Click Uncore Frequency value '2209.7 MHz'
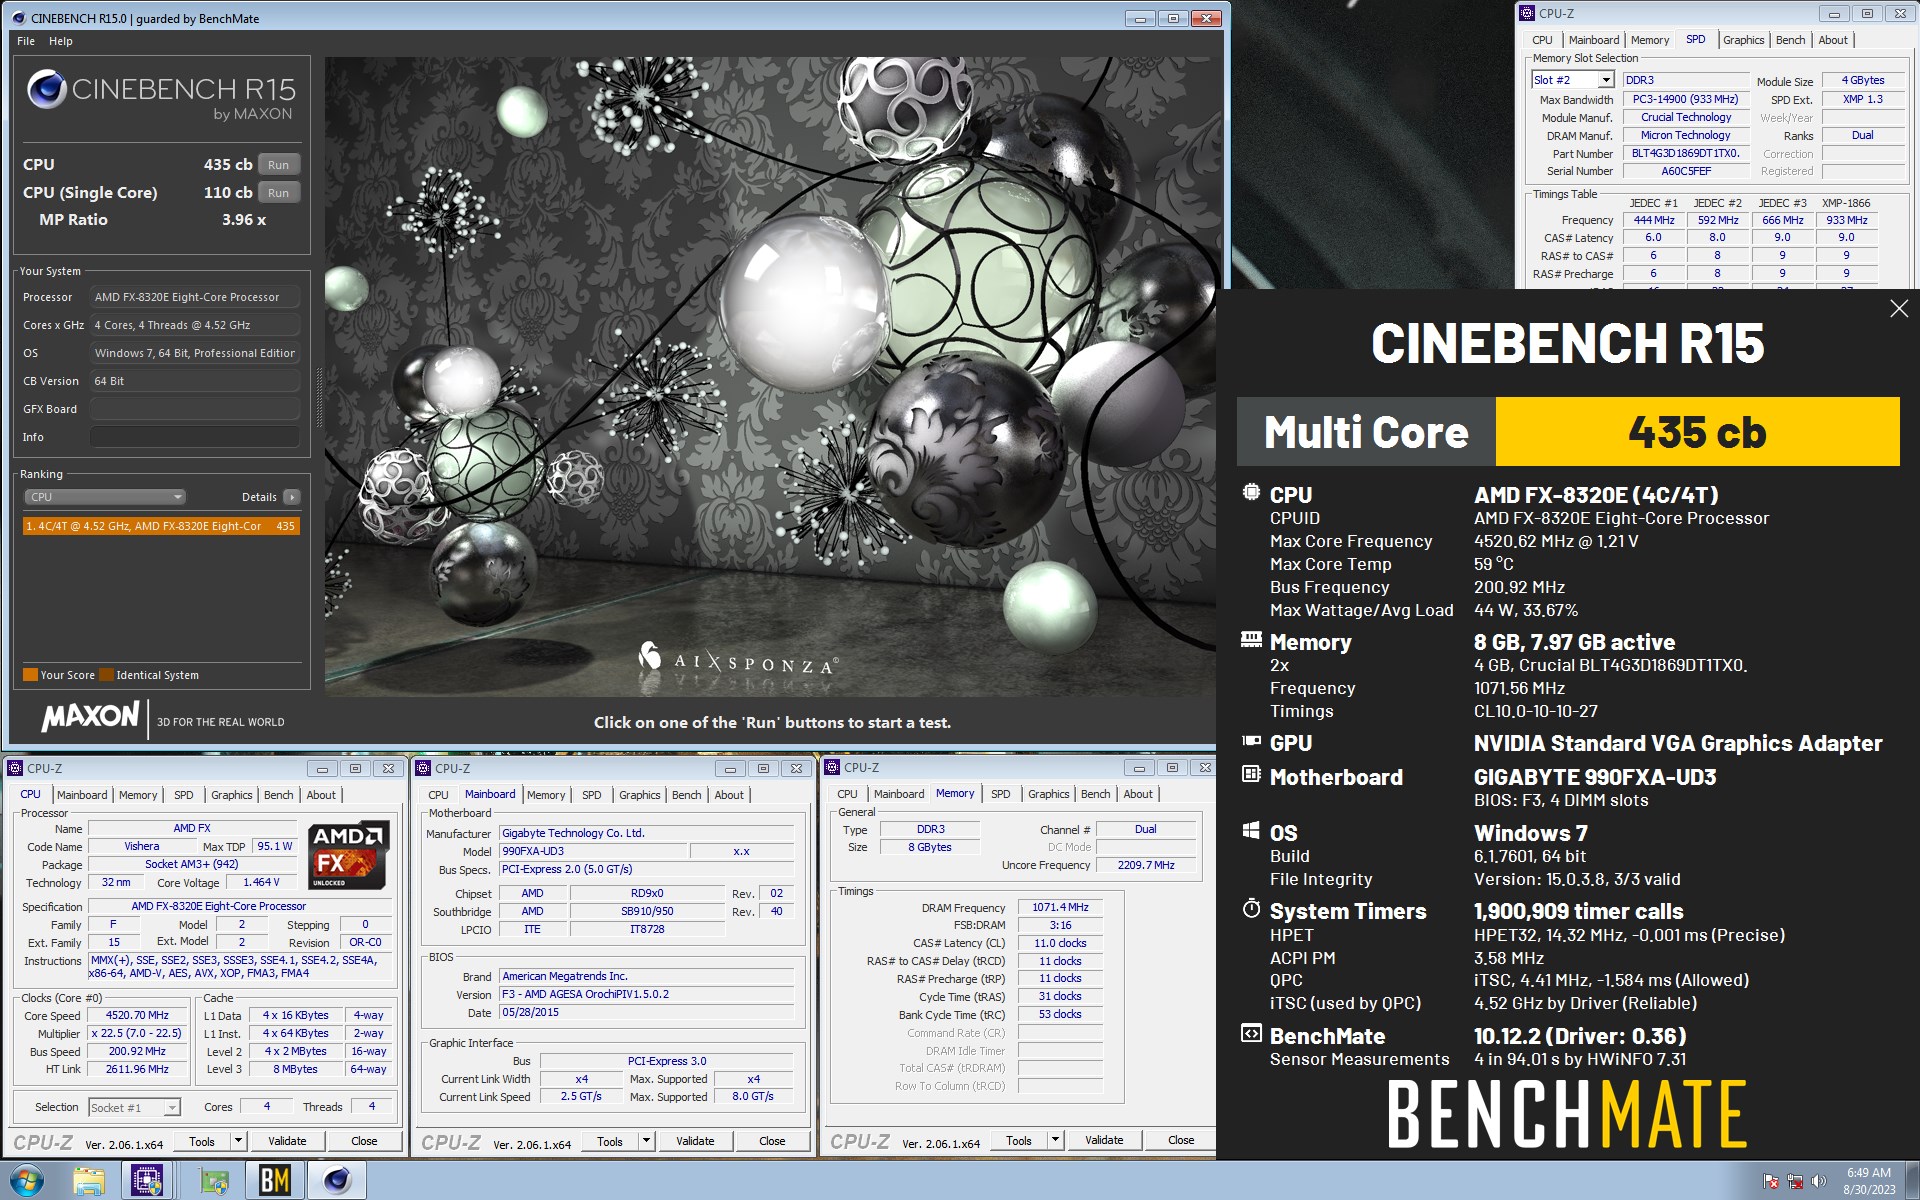Screen dimensions: 1920x1200 [x=1146, y=865]
